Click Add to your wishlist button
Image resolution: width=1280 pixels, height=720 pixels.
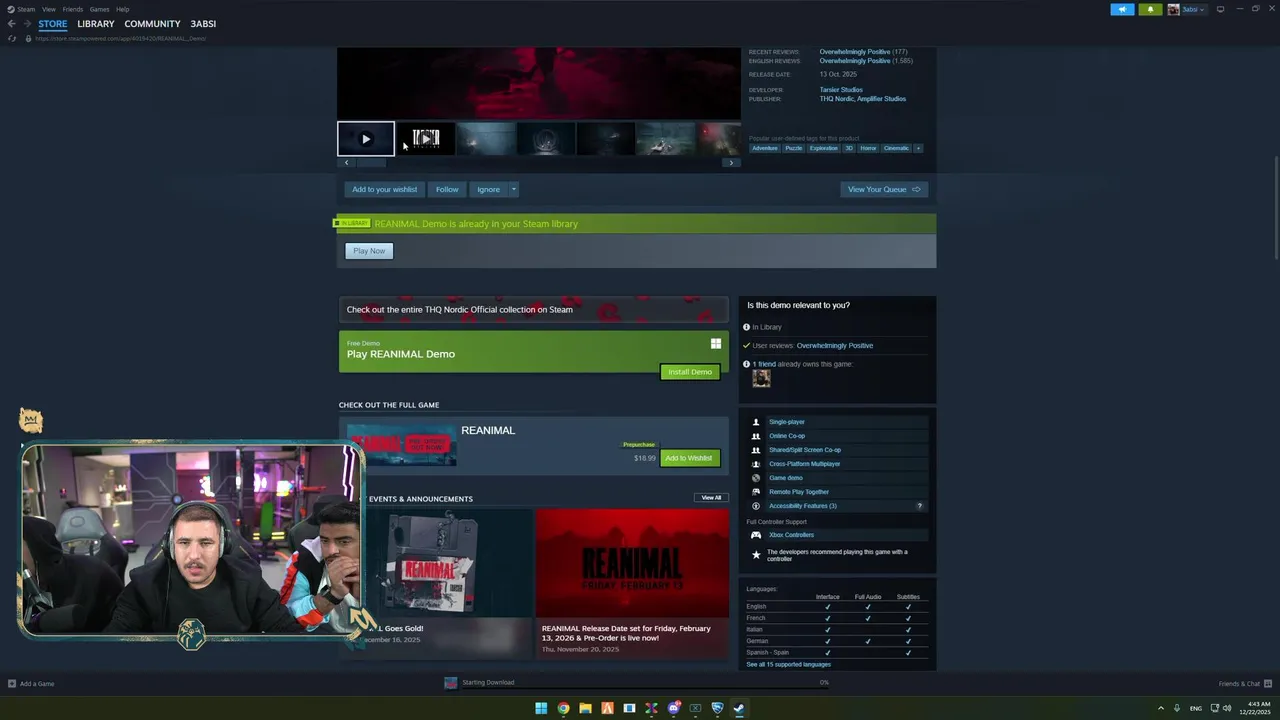(385, 189)
